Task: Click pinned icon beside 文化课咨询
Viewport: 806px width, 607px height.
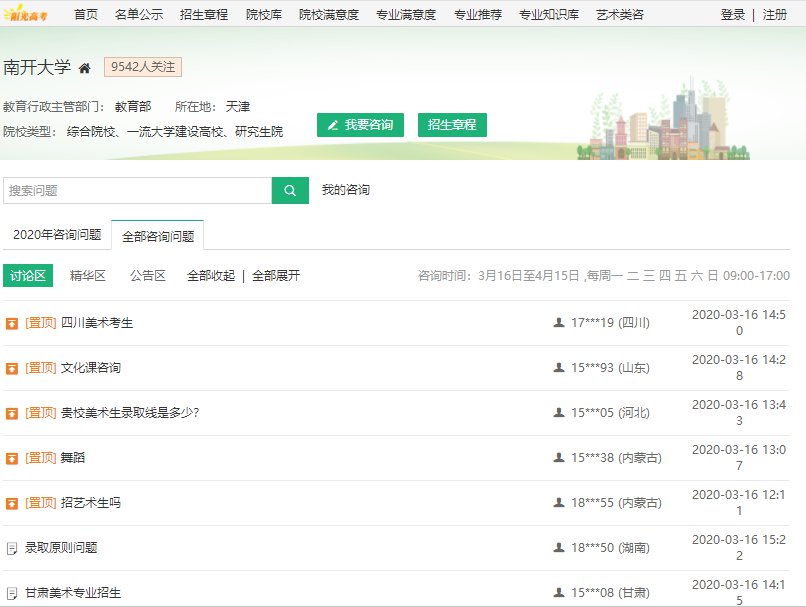Action: [x=12, y=368]
